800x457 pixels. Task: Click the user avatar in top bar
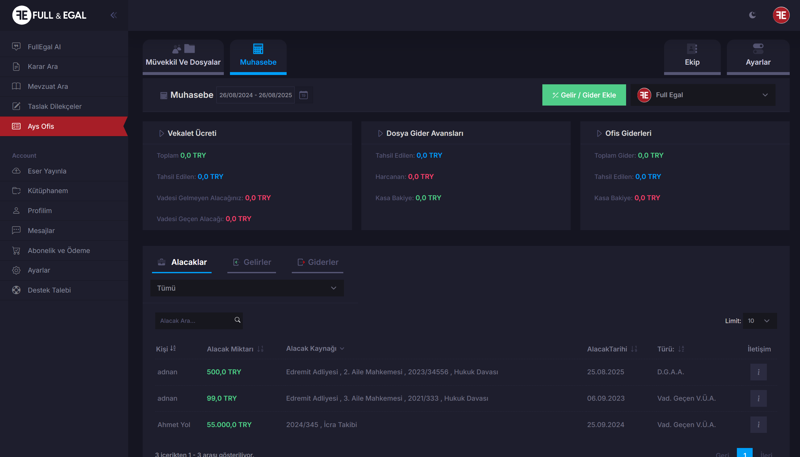(781, 15)
